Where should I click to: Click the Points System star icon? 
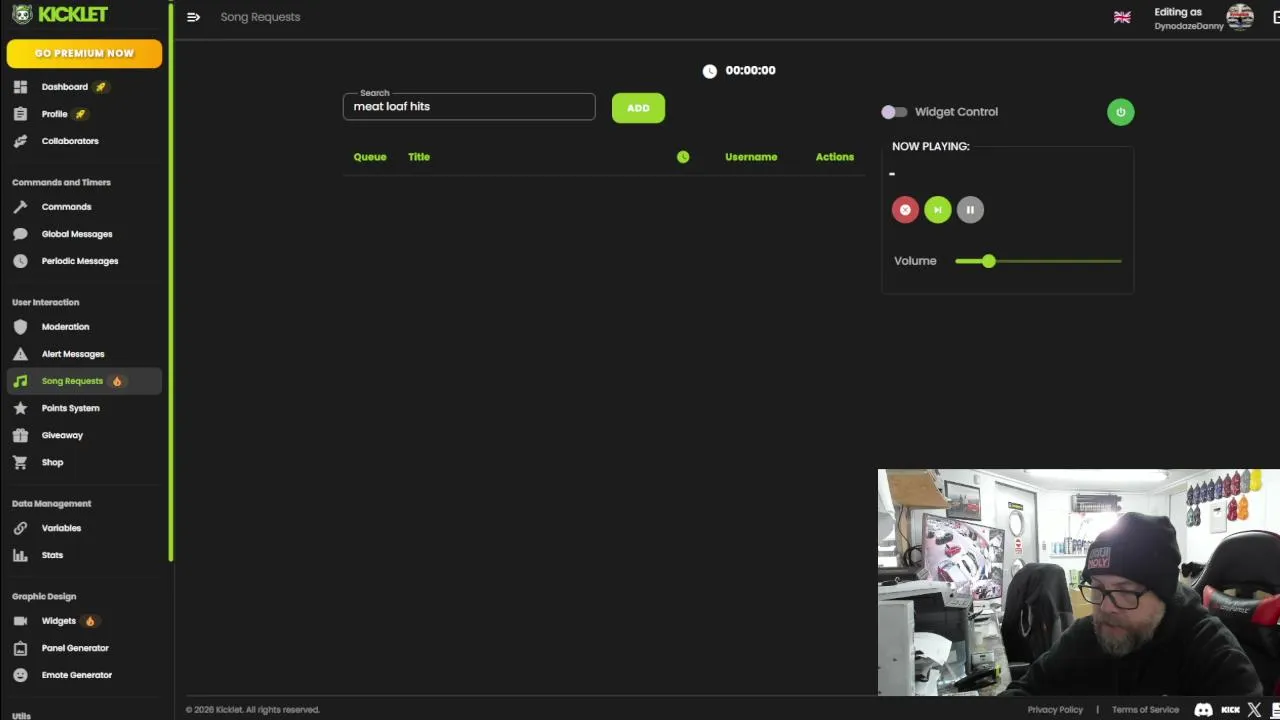(x=20, y=408)
